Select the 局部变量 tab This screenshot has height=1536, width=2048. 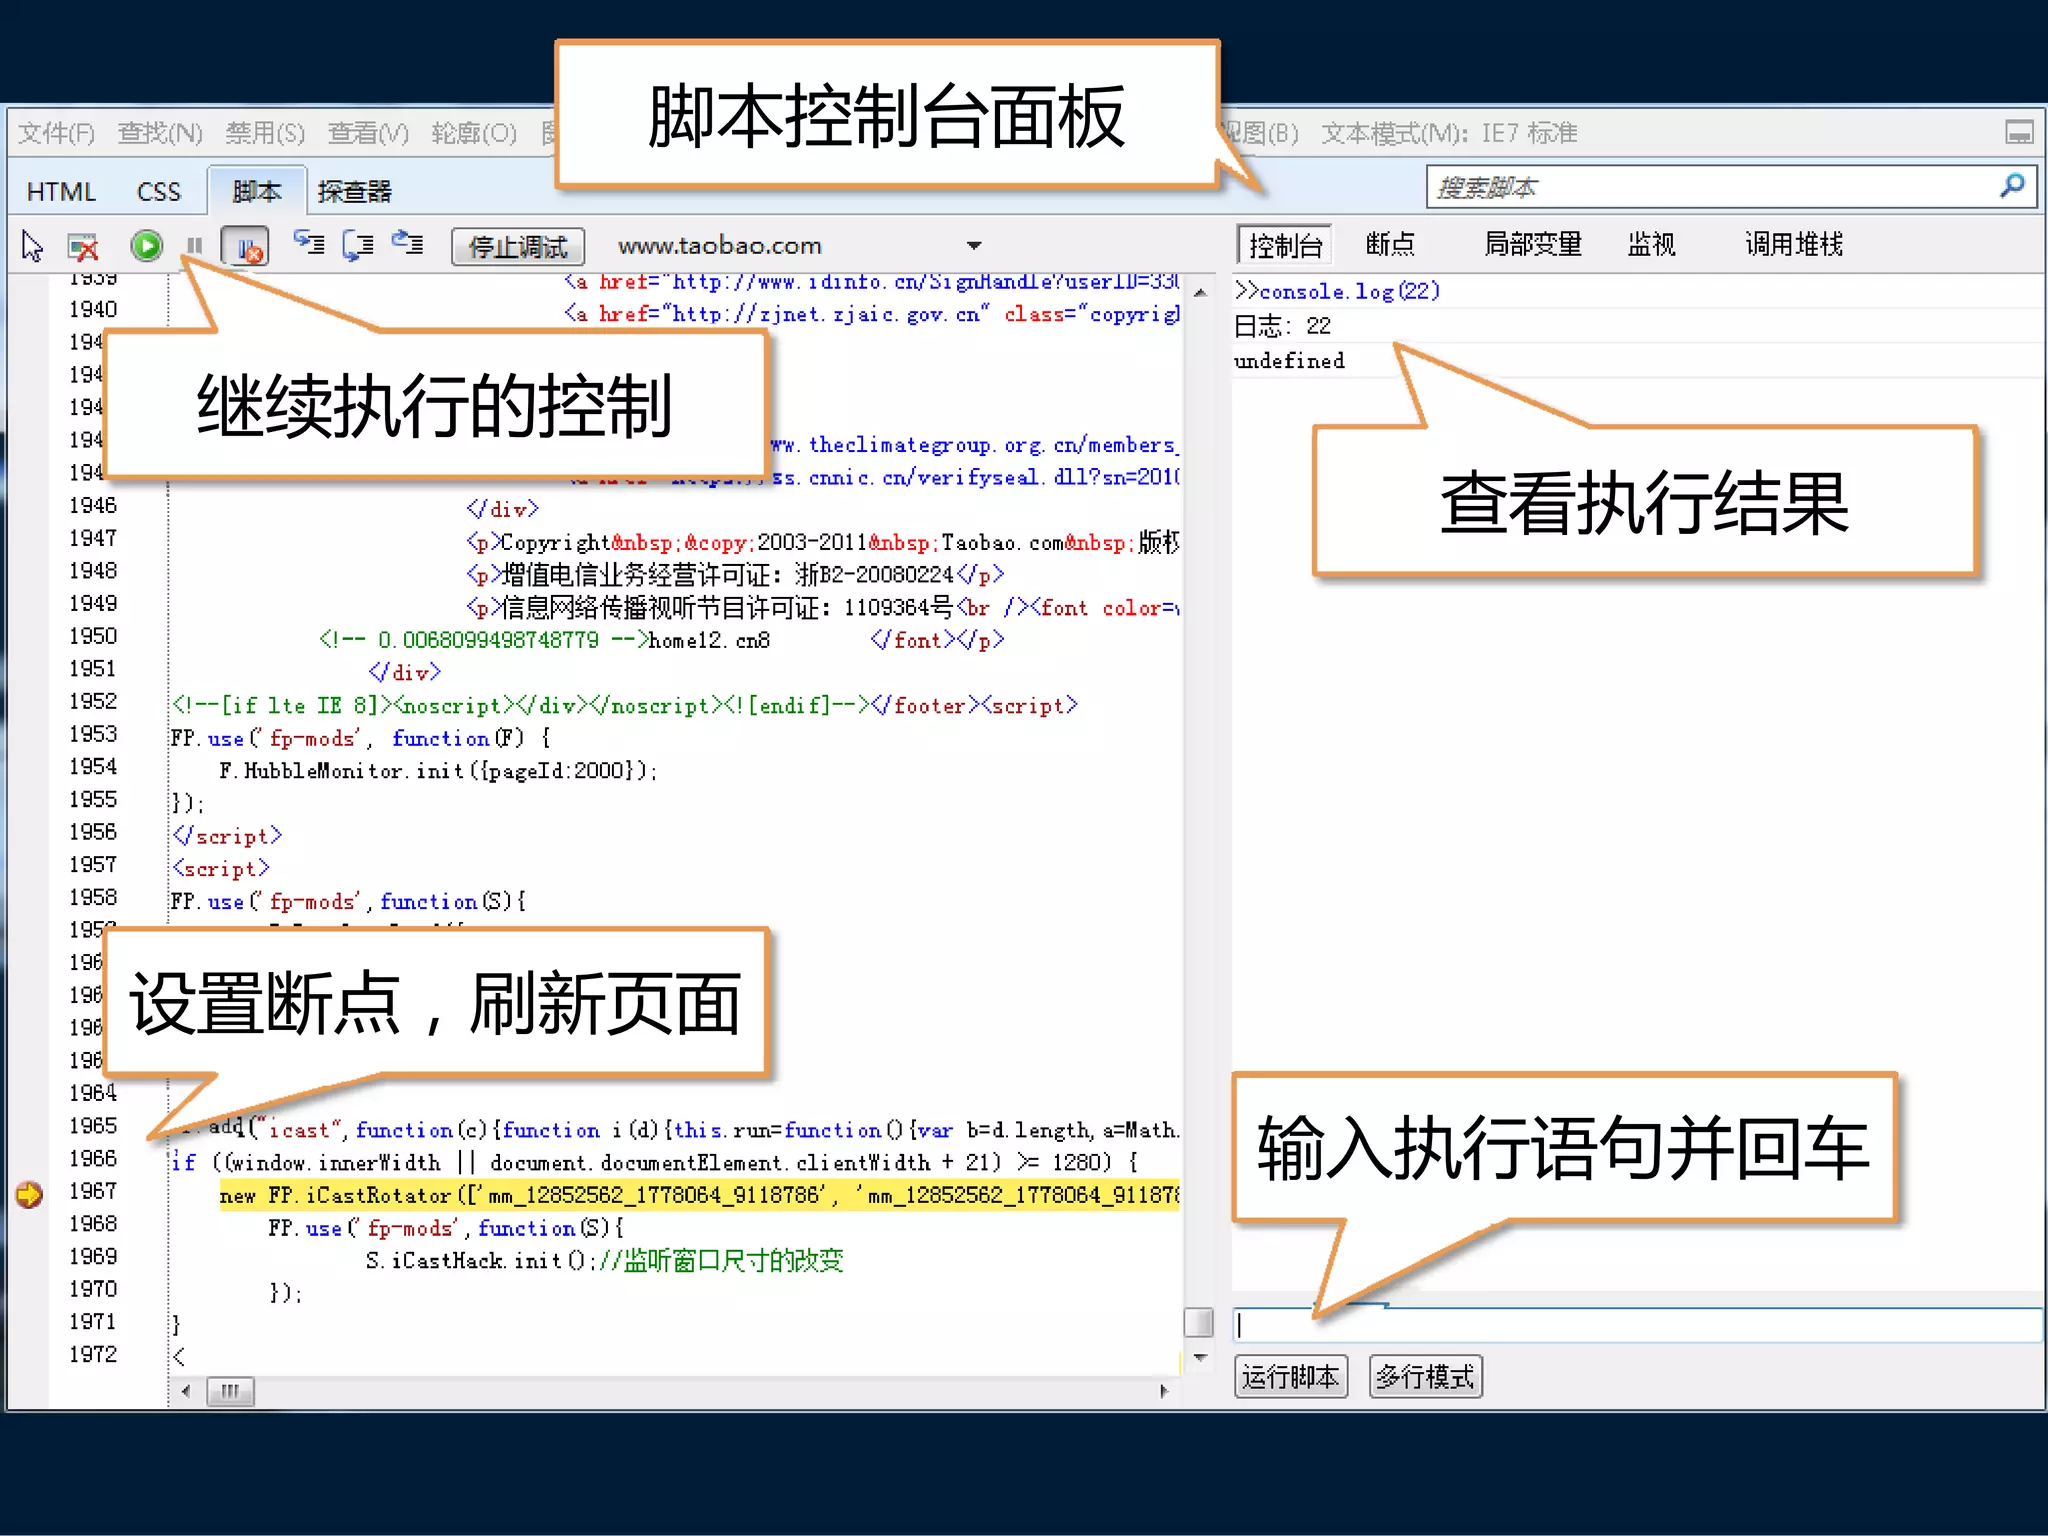pos(1532,244)
